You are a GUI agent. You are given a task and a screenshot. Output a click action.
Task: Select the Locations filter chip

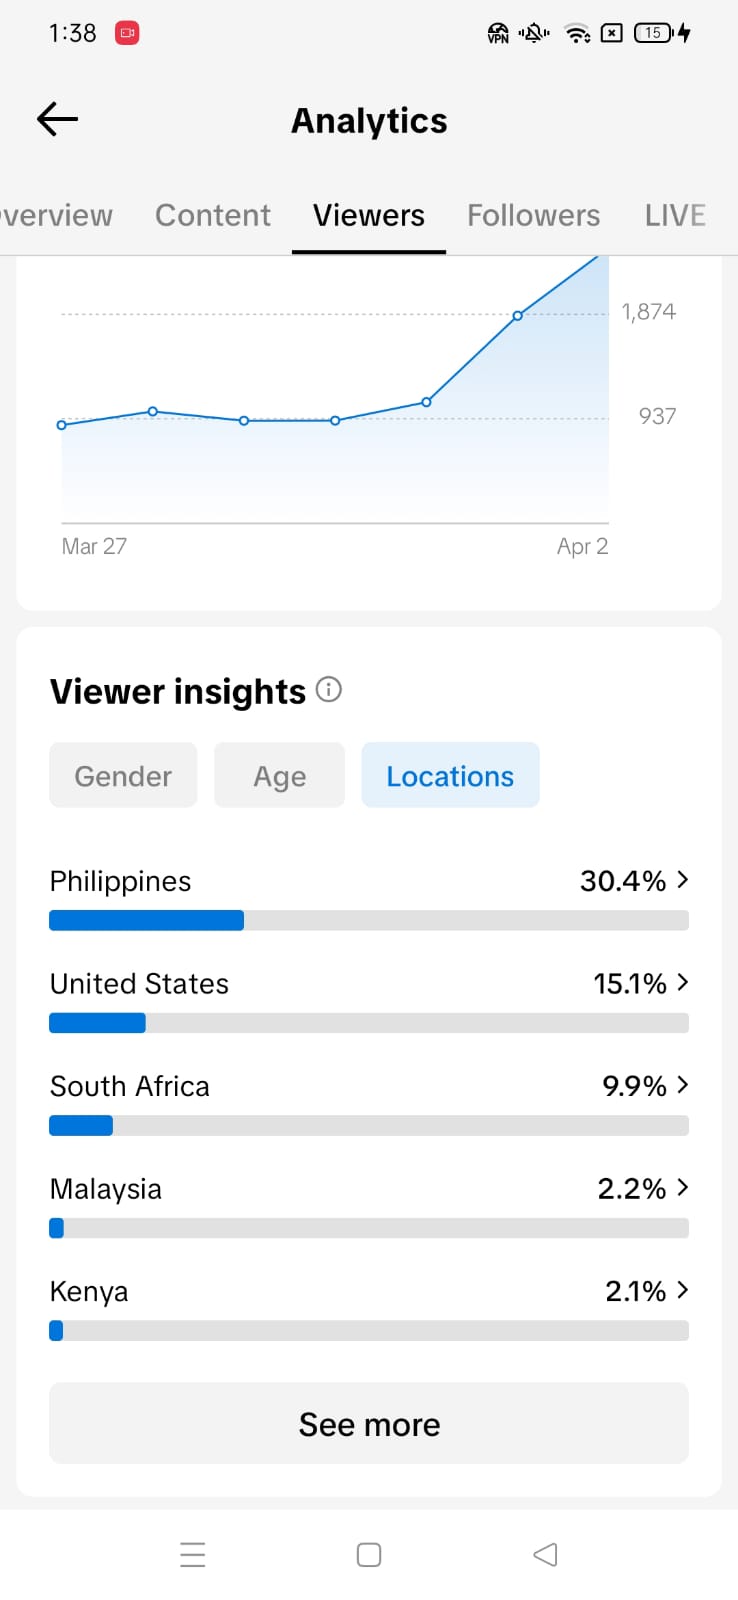(x=450, y=775)
